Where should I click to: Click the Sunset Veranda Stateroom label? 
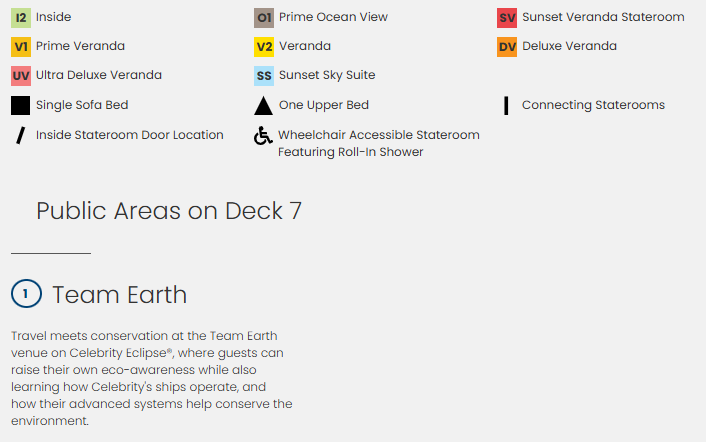click(603, 17)
